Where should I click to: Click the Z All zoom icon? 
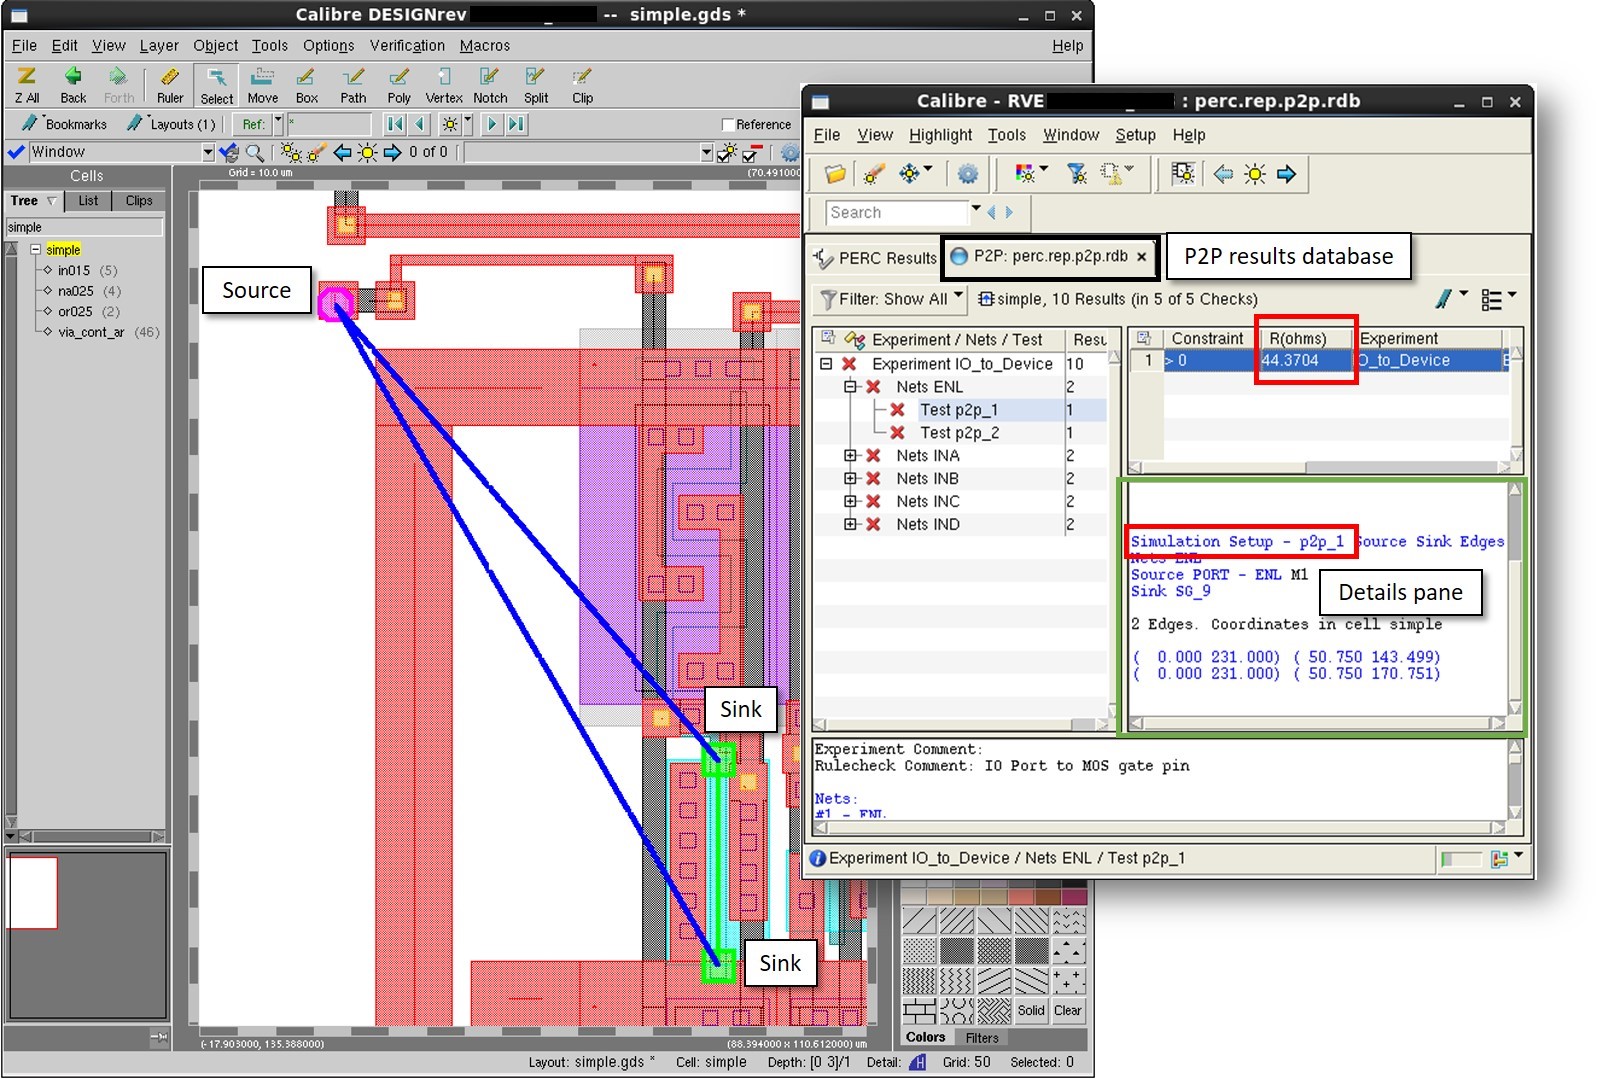27,85
